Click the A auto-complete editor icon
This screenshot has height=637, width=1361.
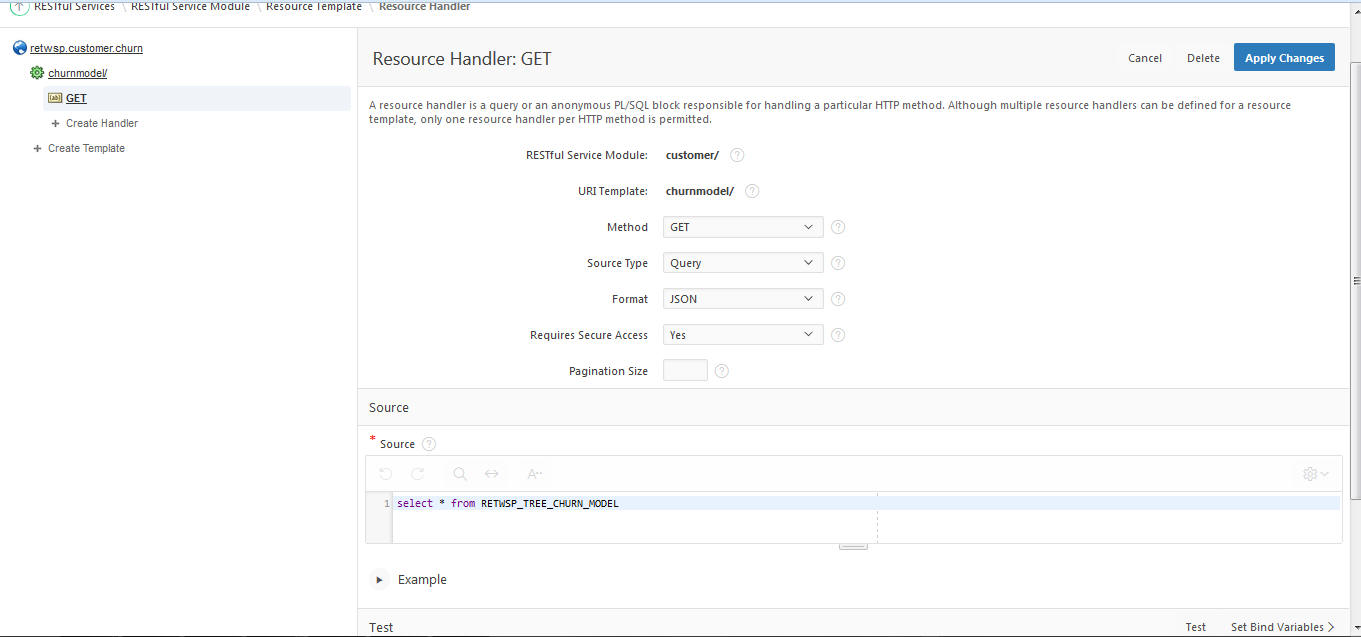[x=534, y=474]
